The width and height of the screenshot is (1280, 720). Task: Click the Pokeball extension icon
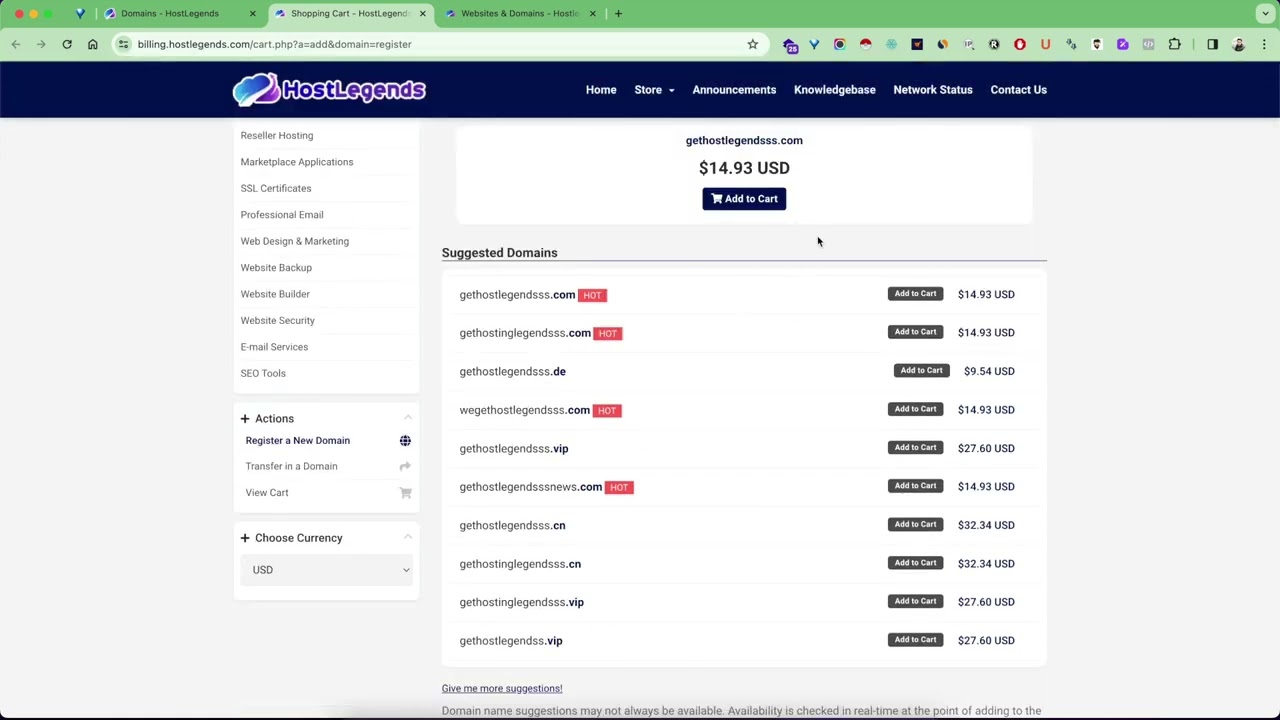[x=865, y=44]
